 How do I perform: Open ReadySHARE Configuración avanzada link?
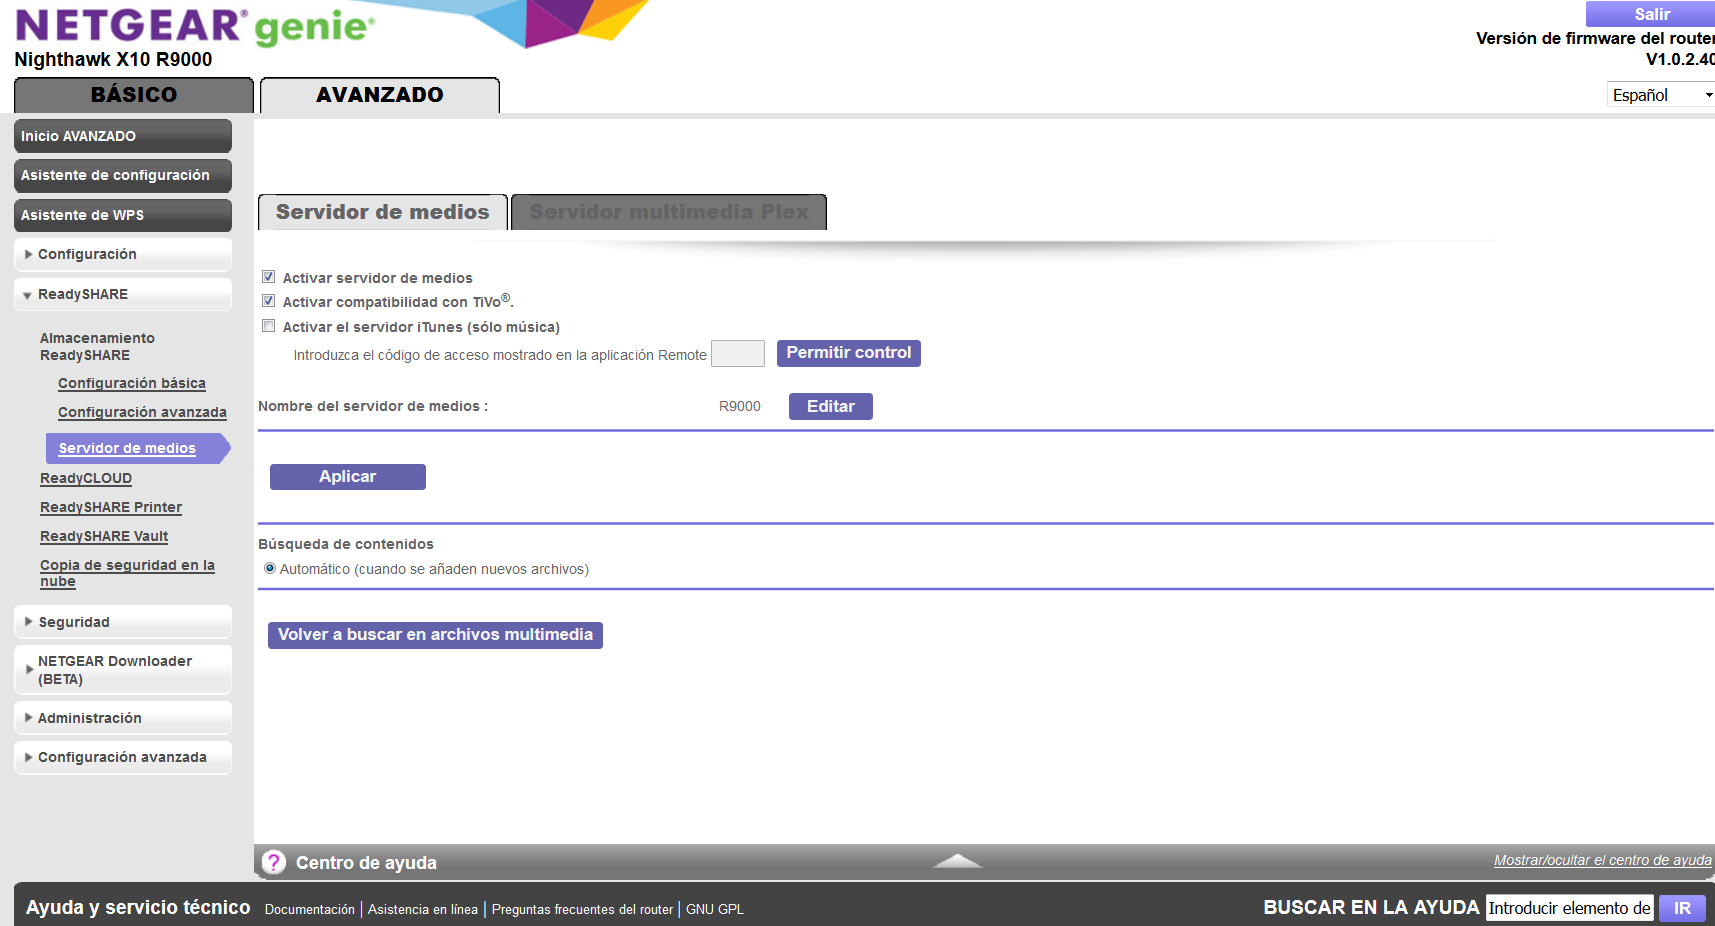142,412
